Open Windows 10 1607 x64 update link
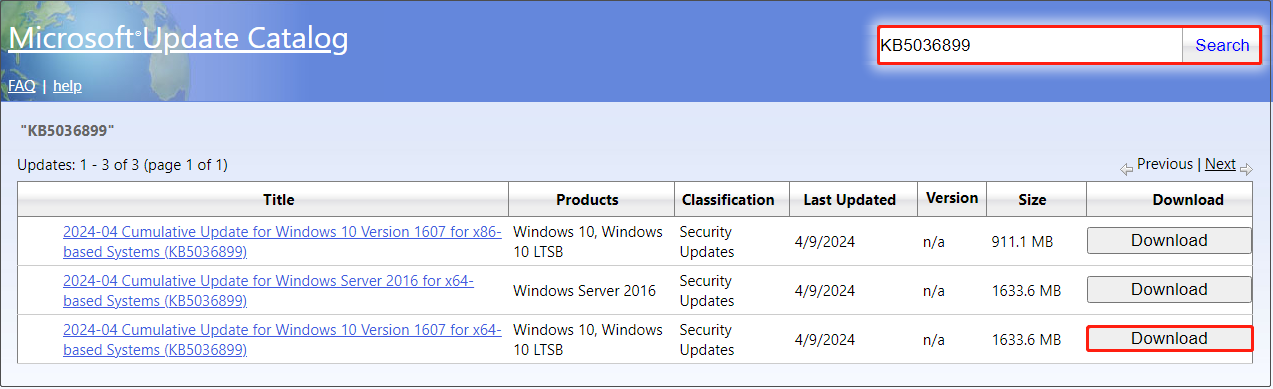Image resolution: width=1273 pixels, height=389 pixels. click(x=282, y=339)
